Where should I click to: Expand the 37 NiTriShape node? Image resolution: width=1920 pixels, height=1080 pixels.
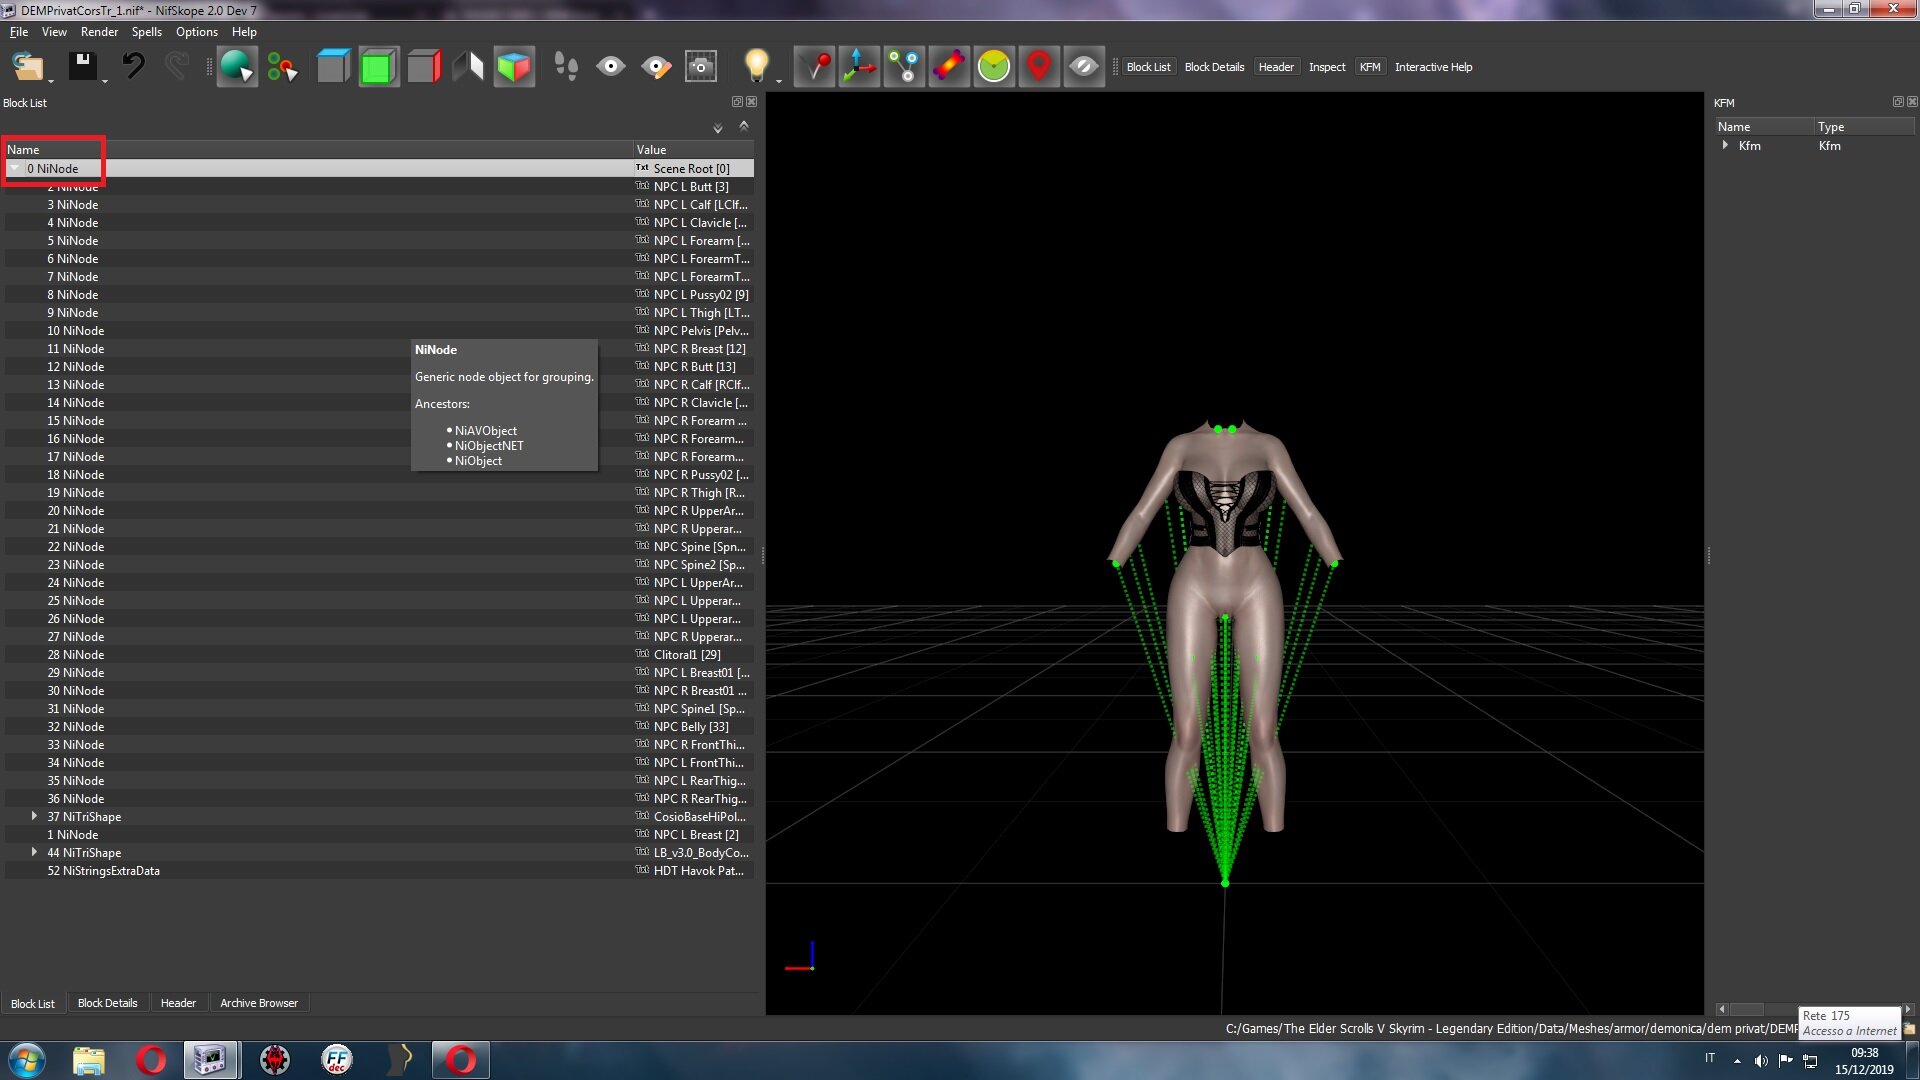[34, 817]
